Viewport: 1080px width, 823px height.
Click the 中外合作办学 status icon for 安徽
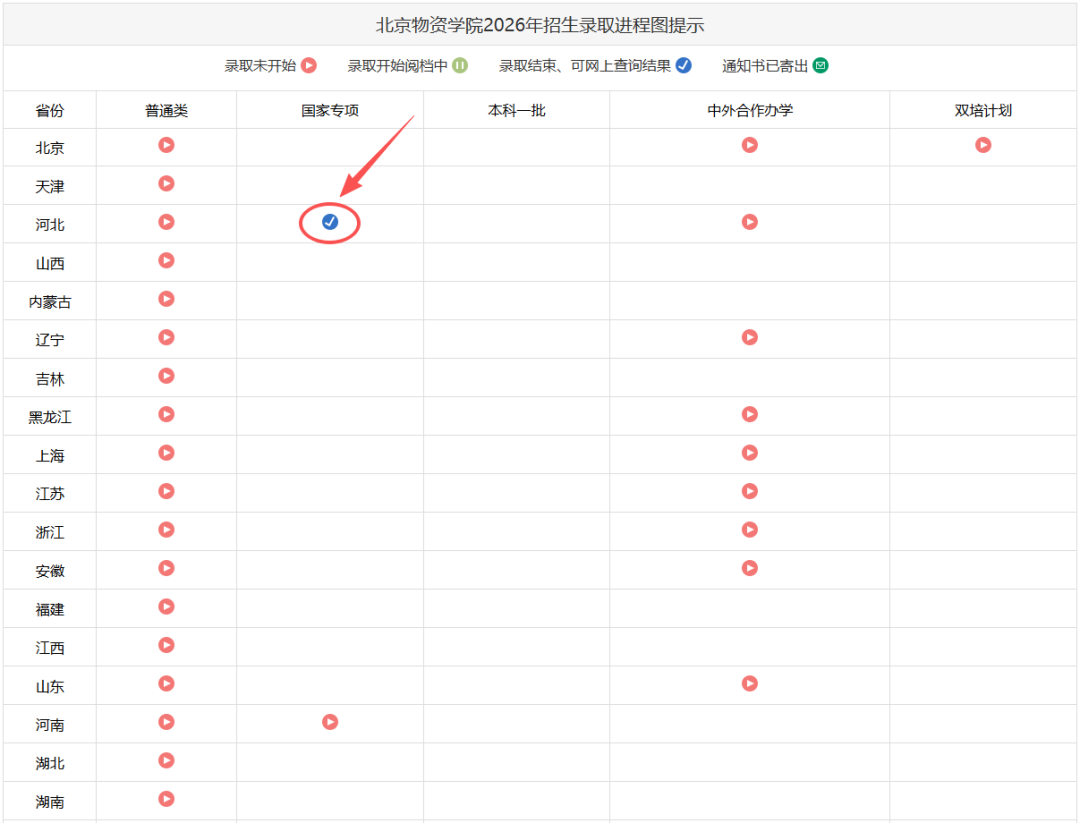click(x=749, y=568)
